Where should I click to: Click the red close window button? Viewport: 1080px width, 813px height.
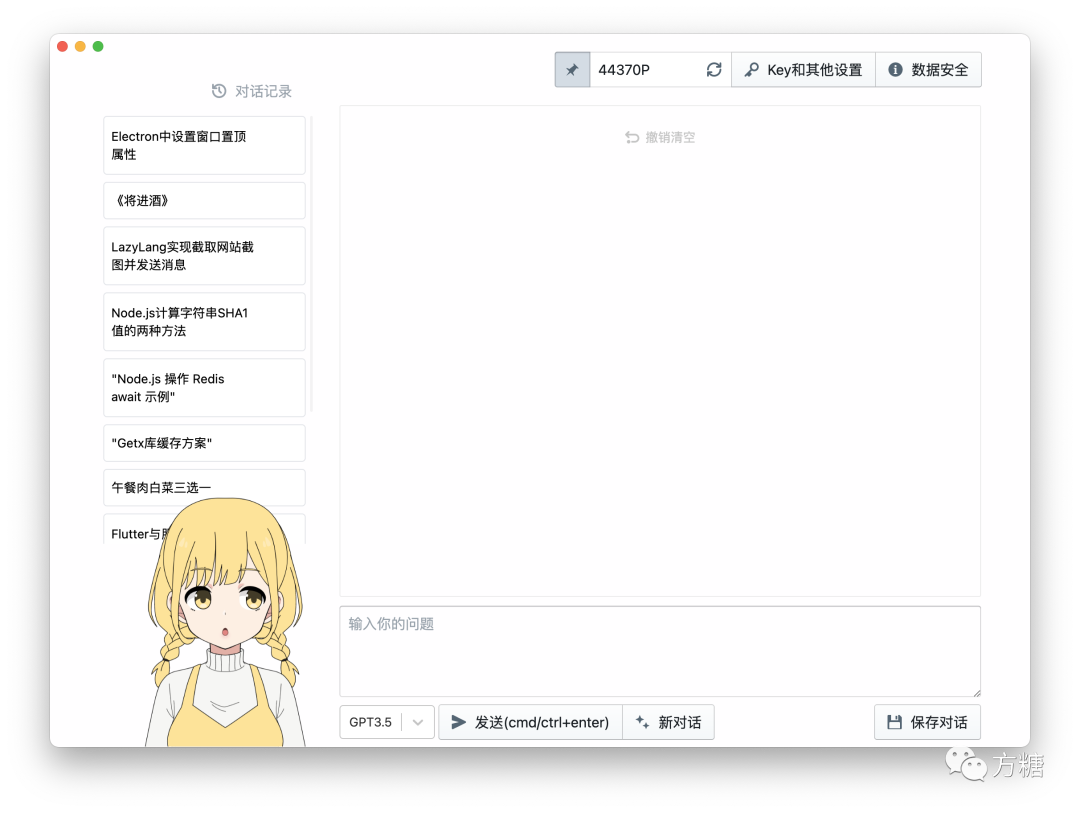click(x=62, y=46)
